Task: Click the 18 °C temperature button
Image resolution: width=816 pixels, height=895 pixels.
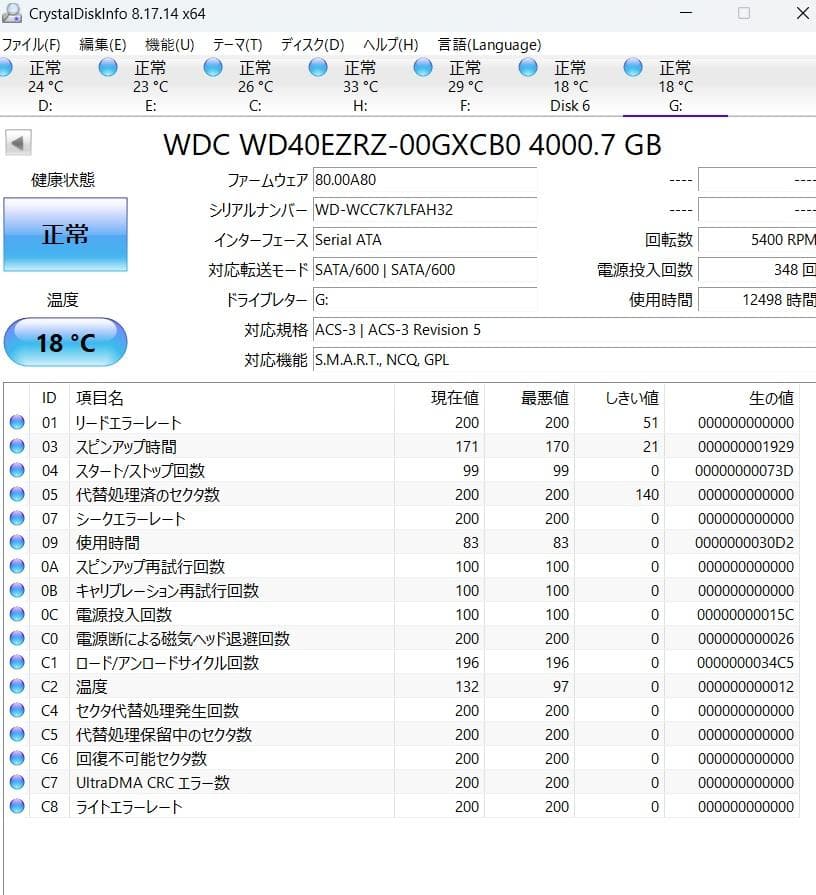Action: (65, 342)
